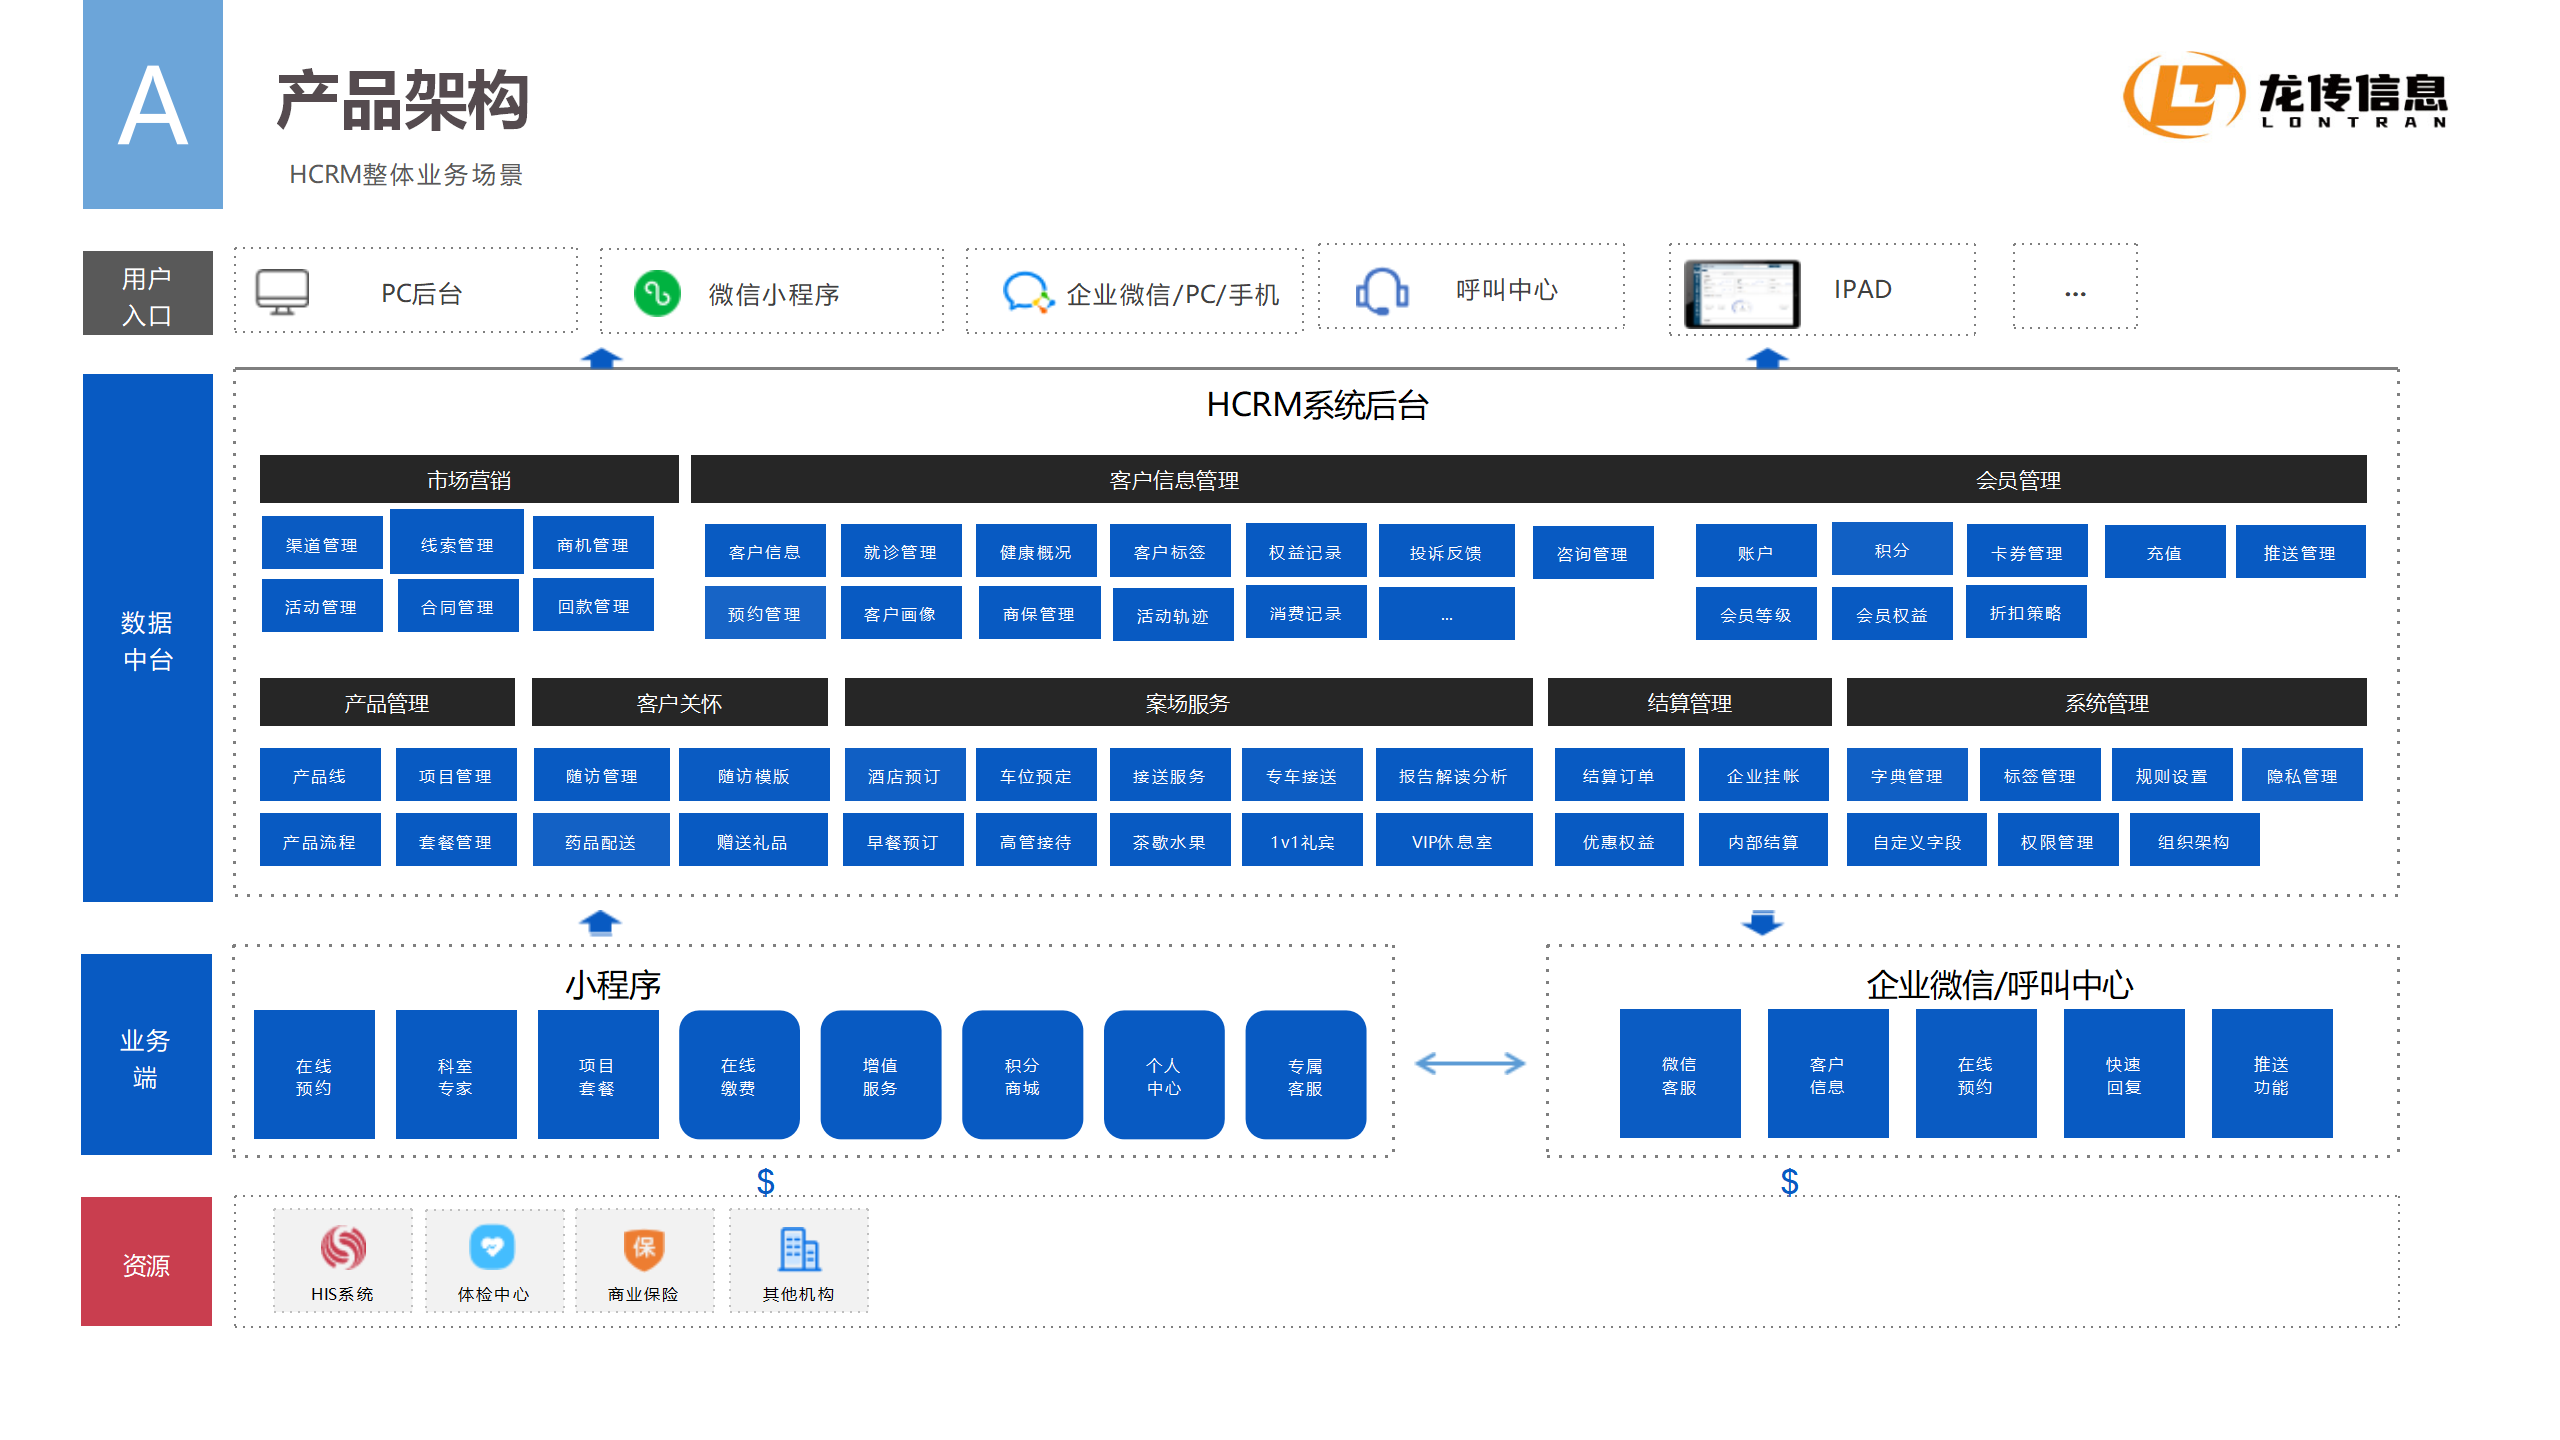This screenshot has width=2560, height=1440.
Task: Click the red 资源 label block
Action: pyautogui.click(x=146, y=1263)
